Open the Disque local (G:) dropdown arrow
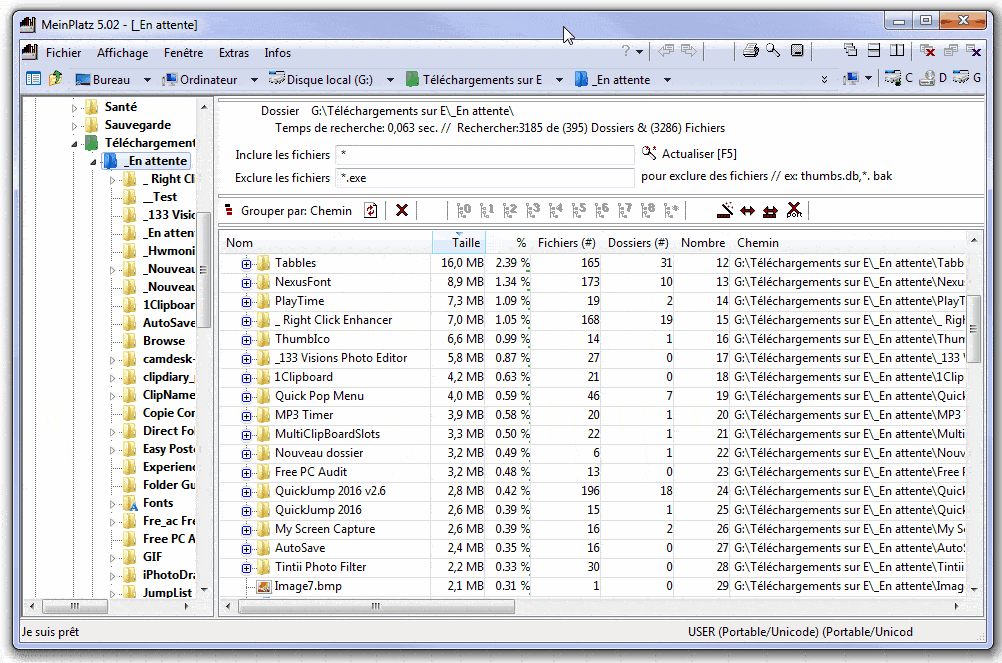 click(x=390, y=80)
